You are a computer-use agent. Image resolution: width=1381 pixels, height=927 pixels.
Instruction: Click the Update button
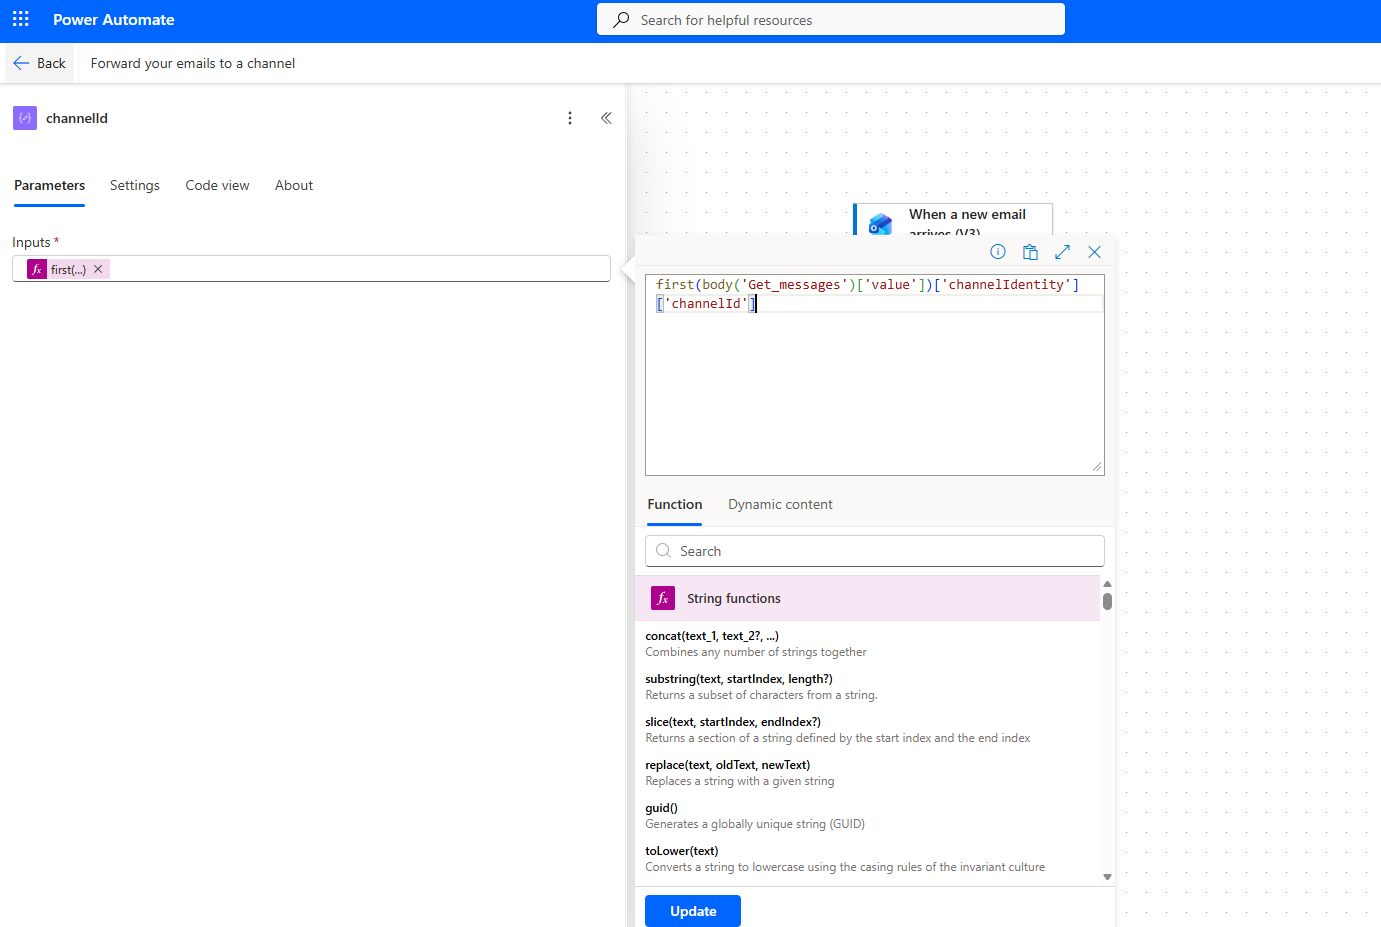coord(693,911)
